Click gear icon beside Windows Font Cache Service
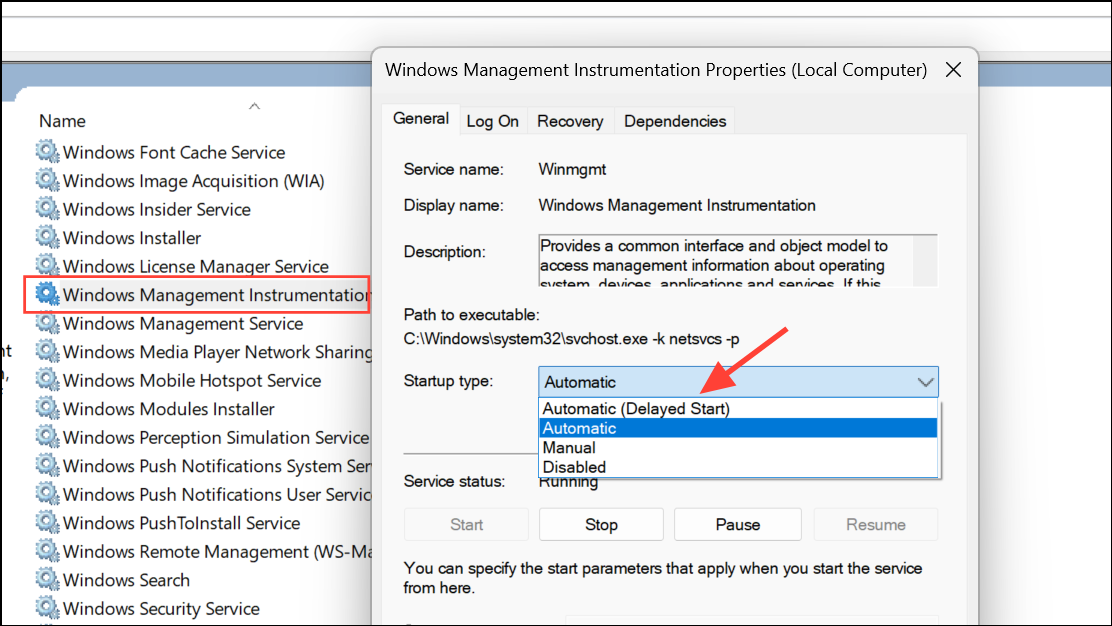Screen dimensions: 1112x626 pos(48,151)
